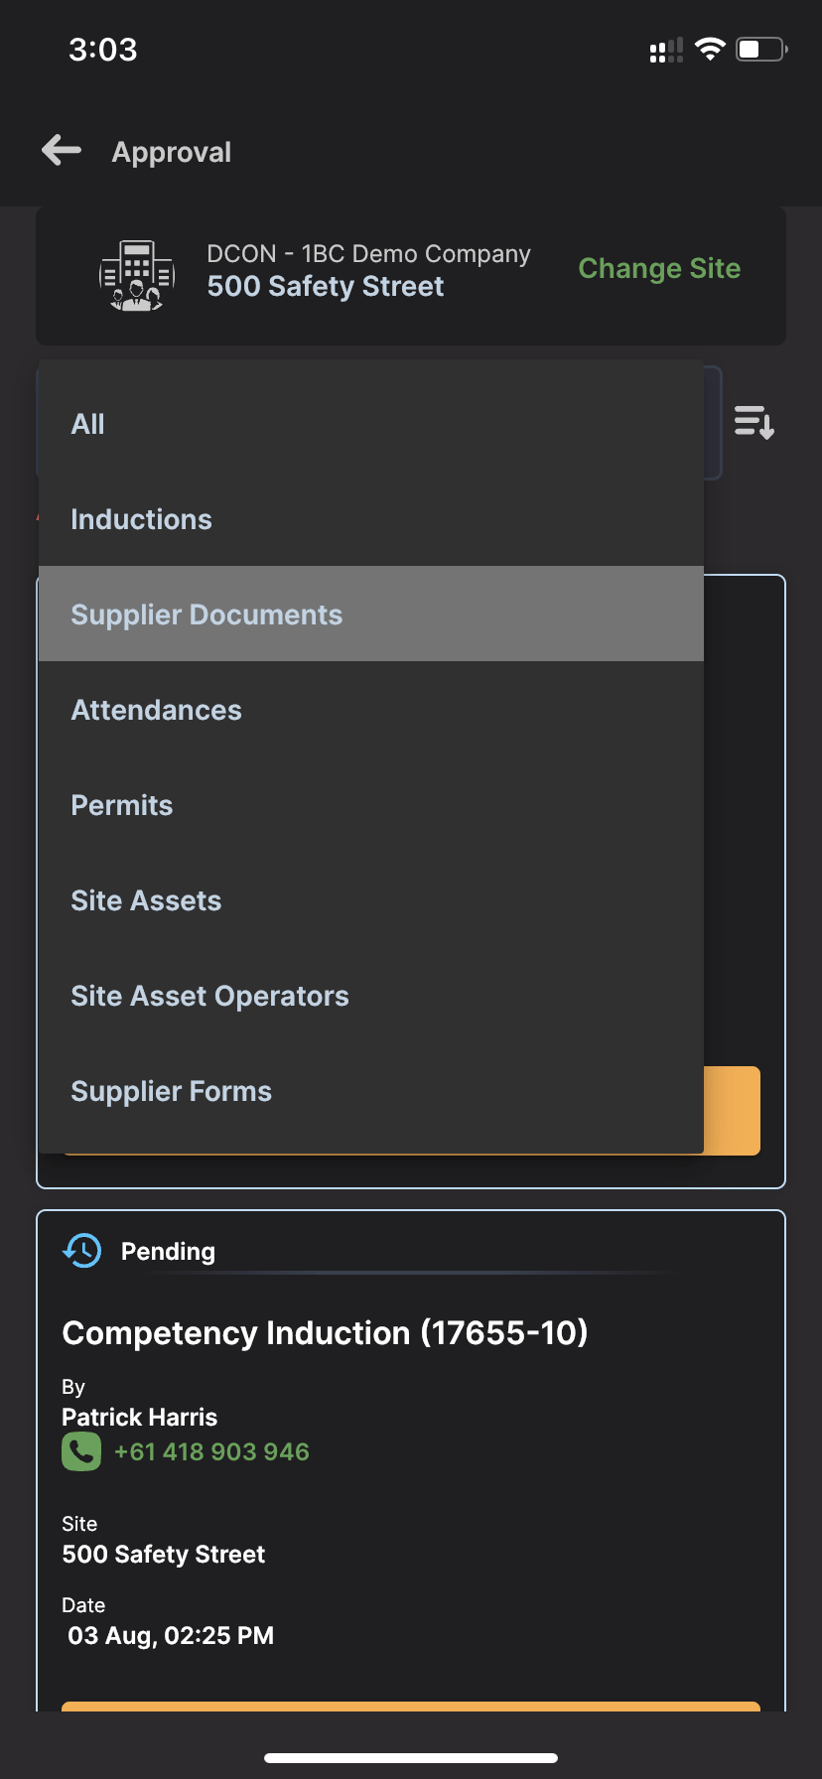Screen dimensions: 822x1779
Task: Click the sort order icon
Action: [x=754, y=423]
